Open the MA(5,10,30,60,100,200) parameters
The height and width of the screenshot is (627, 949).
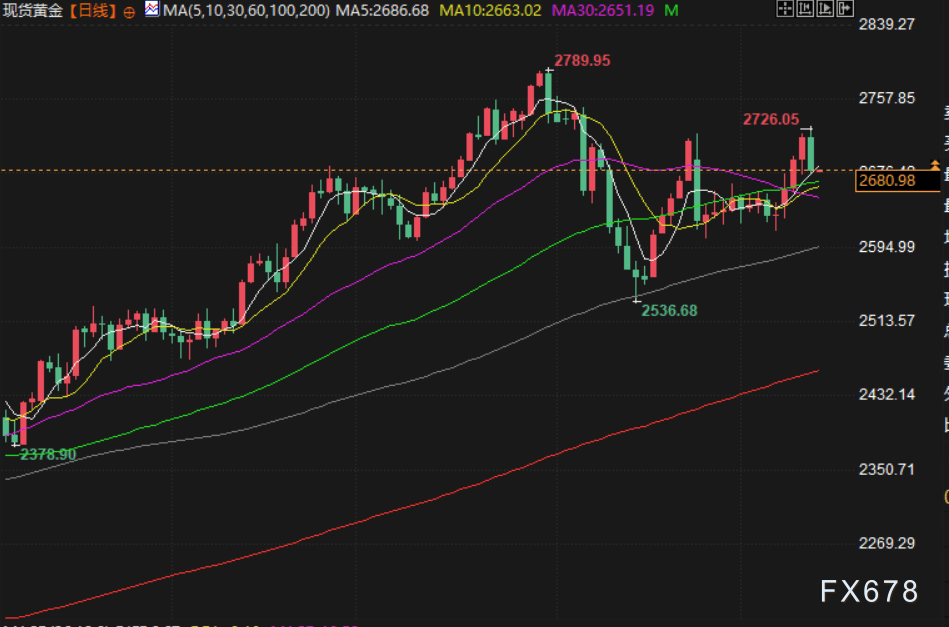coord(246,10)
